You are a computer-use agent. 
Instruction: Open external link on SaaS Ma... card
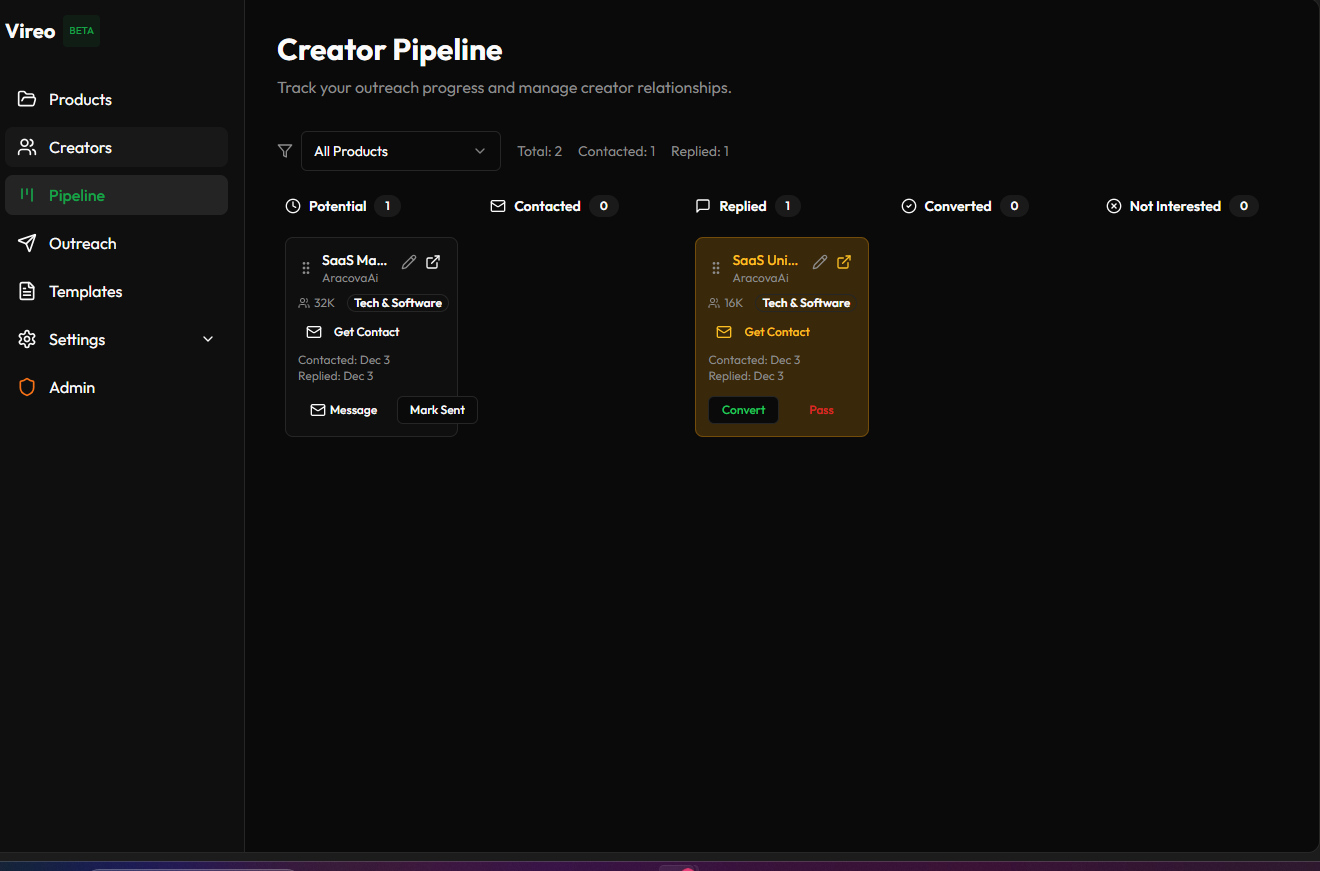(433, 262)
